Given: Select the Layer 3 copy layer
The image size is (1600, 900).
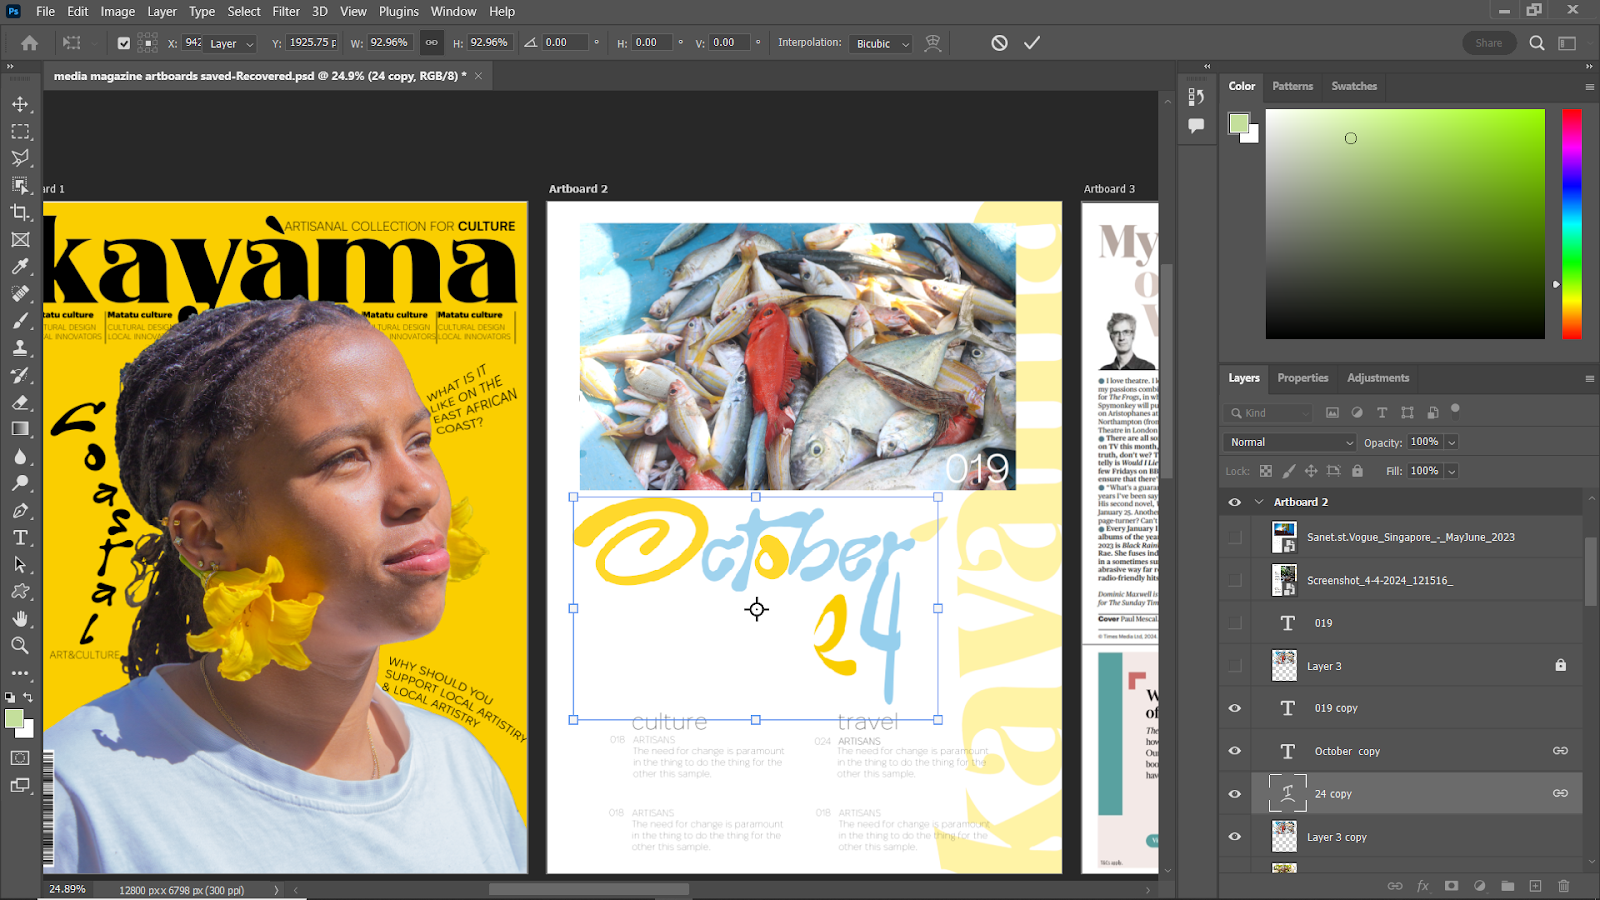Looking at the screenshot, I should point(1416,837).
